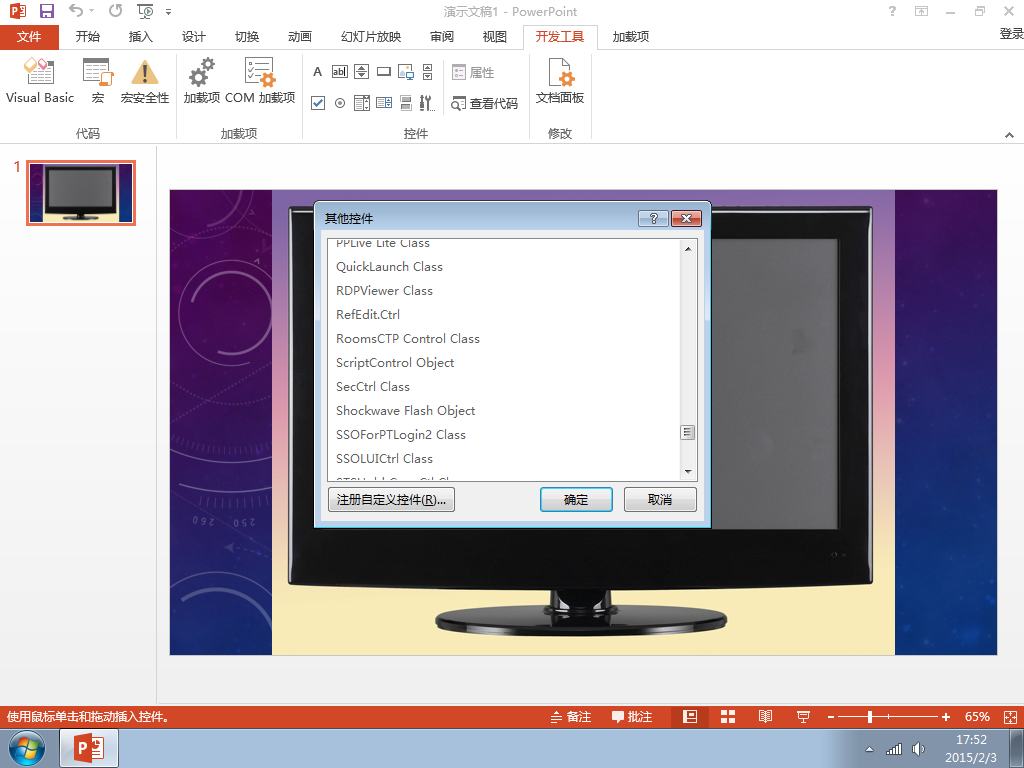Image resolution: width=1024 pixels, height=768 pixels.
Task: Switch to the Design (设计) tab
Action: pos(193,37)
